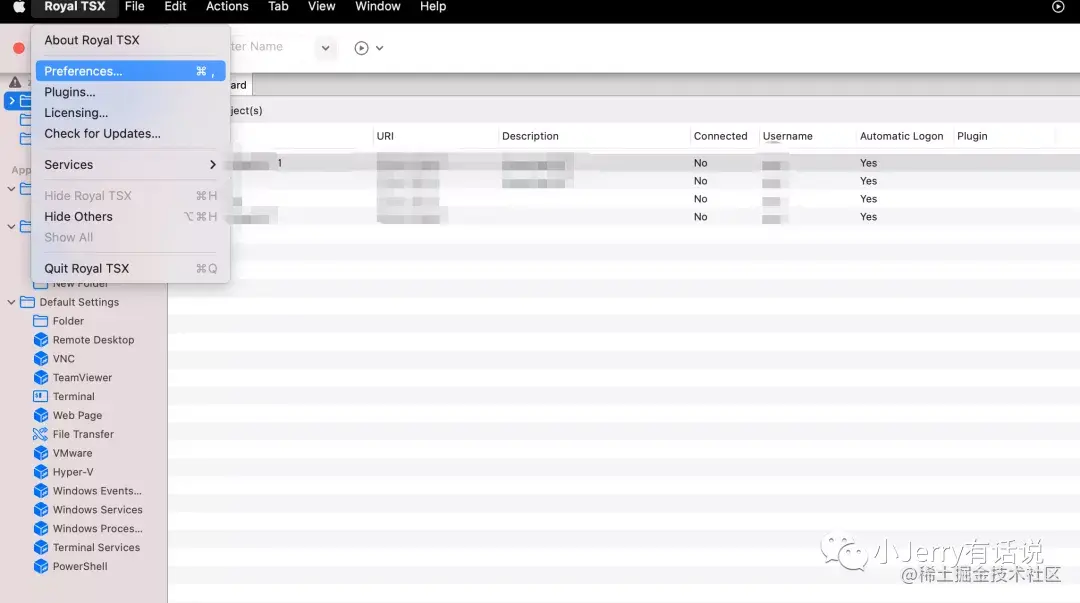The image size is (1080, 603).
Task: Select the PowerShell icon
Action: point(41,566)
